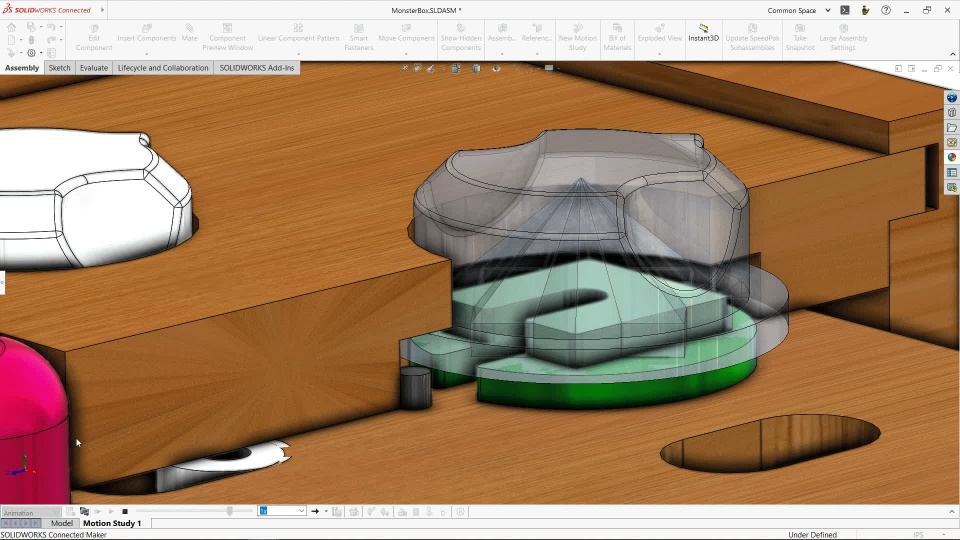Screen dimensions: 960x540
Task: Click the Mate tool icon
Action: pyautogui.click(x=189, y=33)
